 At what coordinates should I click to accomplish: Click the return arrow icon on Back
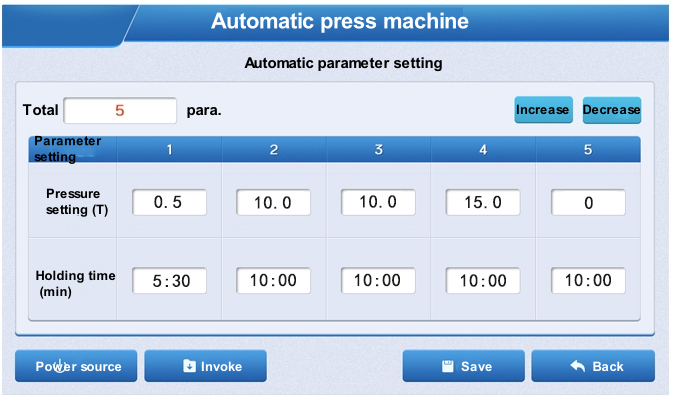tap(578, 366)
